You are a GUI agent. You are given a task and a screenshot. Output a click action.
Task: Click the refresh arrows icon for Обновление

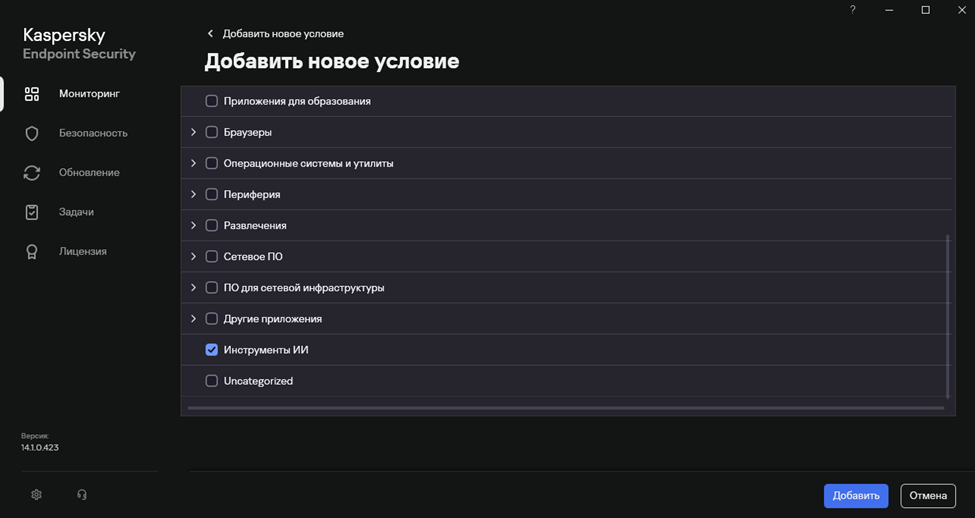click(32, 173)
